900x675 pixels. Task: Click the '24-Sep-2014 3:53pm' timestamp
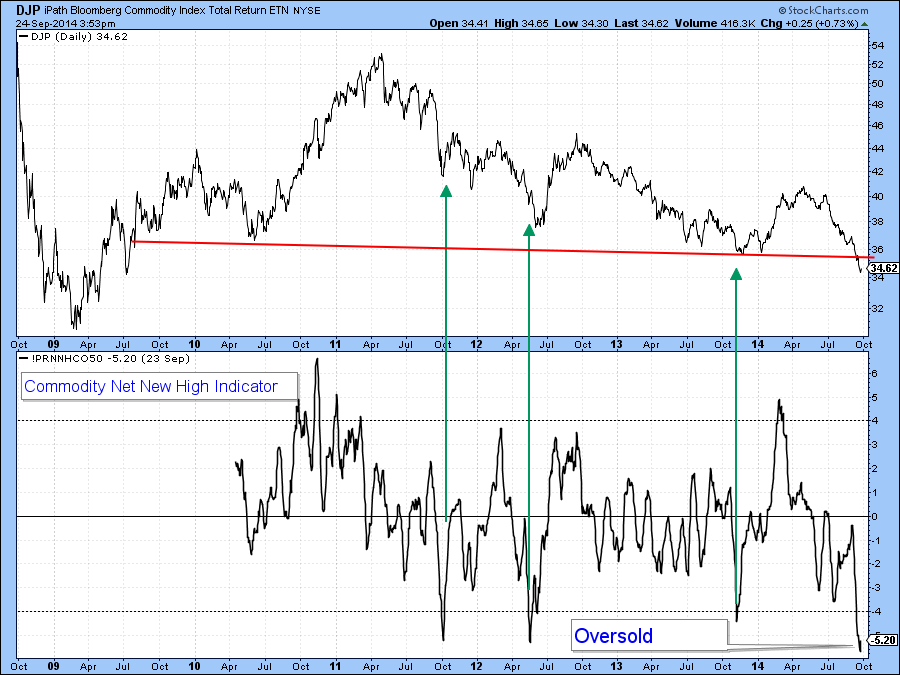(65, 24)
